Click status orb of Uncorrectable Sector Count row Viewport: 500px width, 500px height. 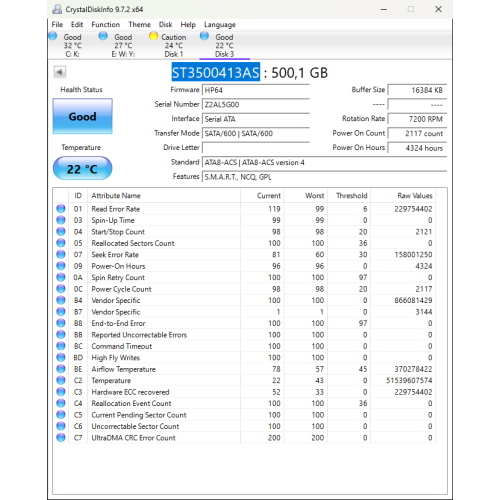click(x=61, y=426)
